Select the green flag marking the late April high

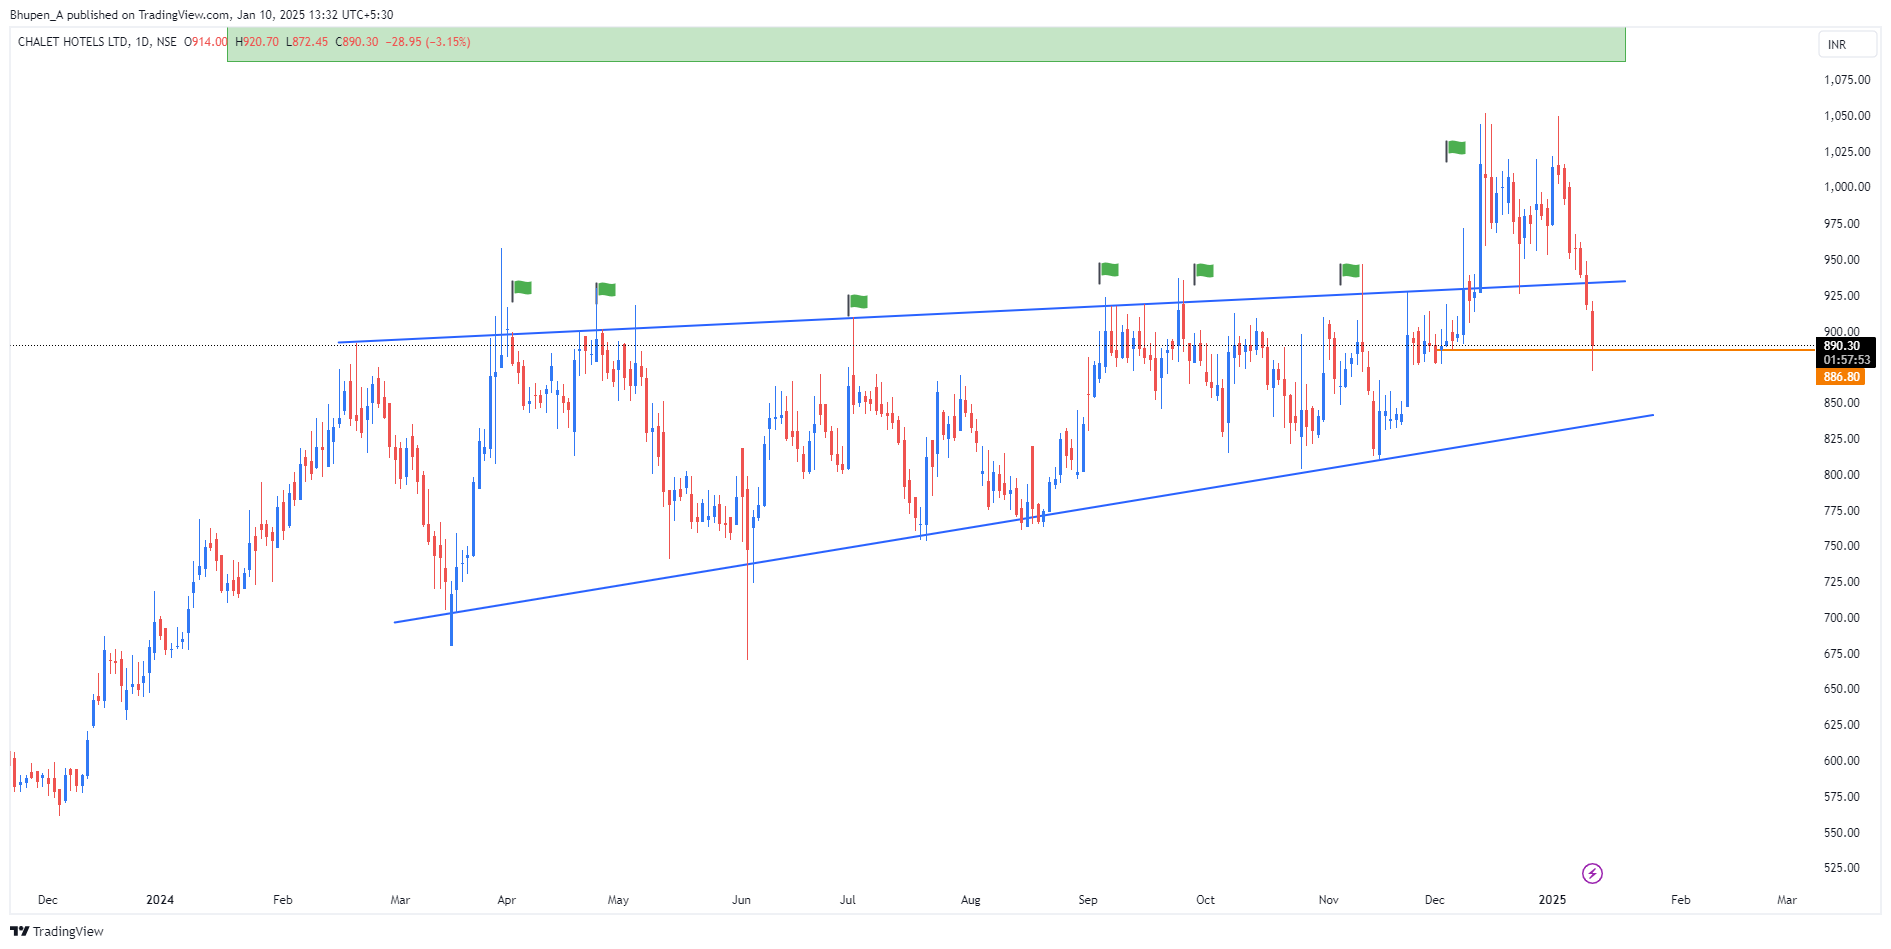pyautogui.click(x=605, y=291)
